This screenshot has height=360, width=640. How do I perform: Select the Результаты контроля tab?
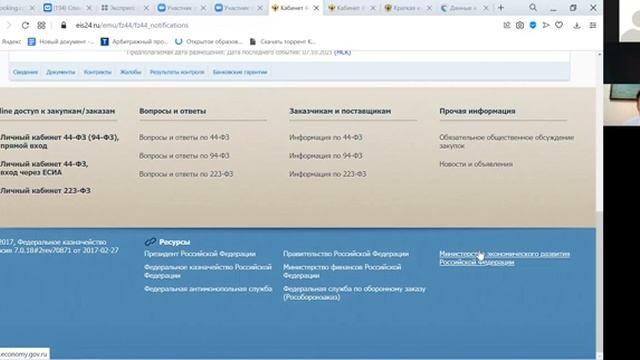point(177,72)
